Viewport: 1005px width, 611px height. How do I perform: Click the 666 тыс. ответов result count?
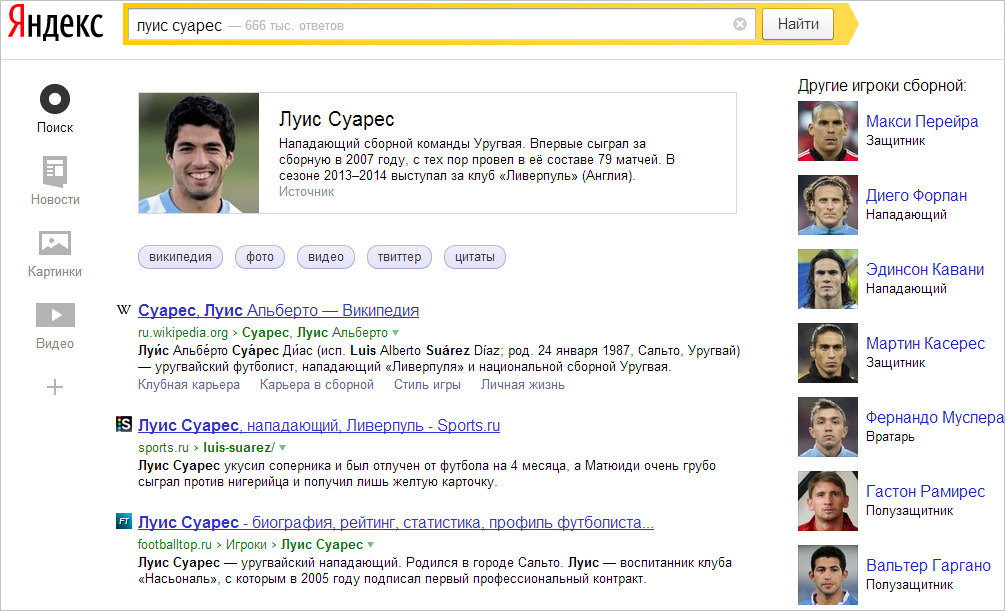click(294, 26)
